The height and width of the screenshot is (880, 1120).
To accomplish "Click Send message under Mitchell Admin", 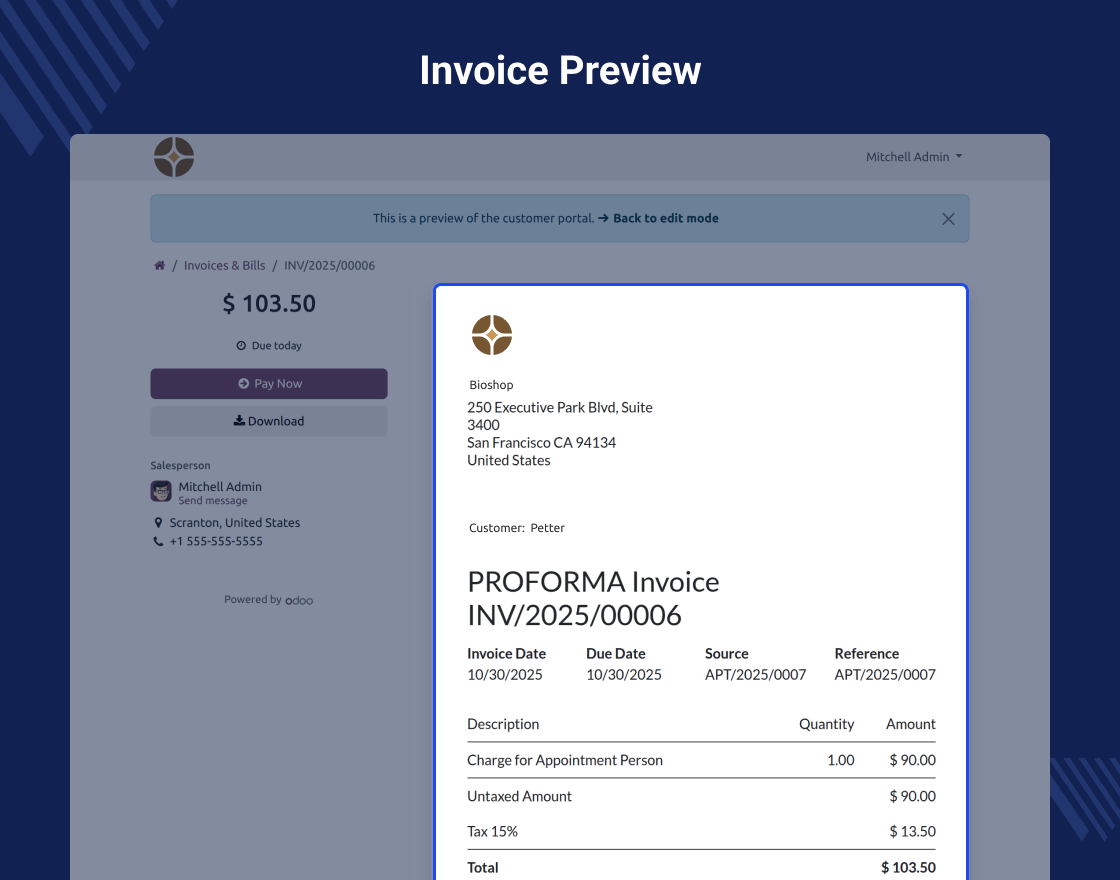I will 213,501.
